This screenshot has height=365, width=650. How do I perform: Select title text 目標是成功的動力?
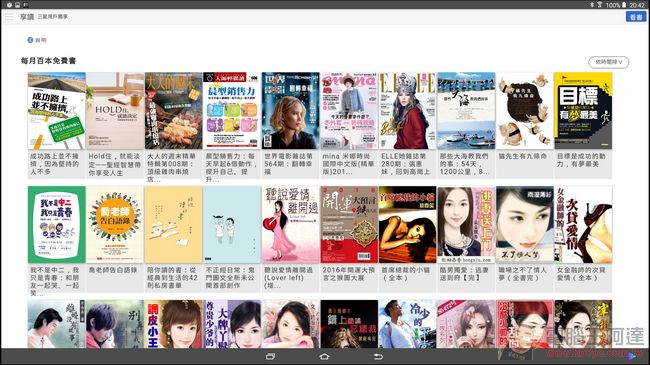point(581,160)
